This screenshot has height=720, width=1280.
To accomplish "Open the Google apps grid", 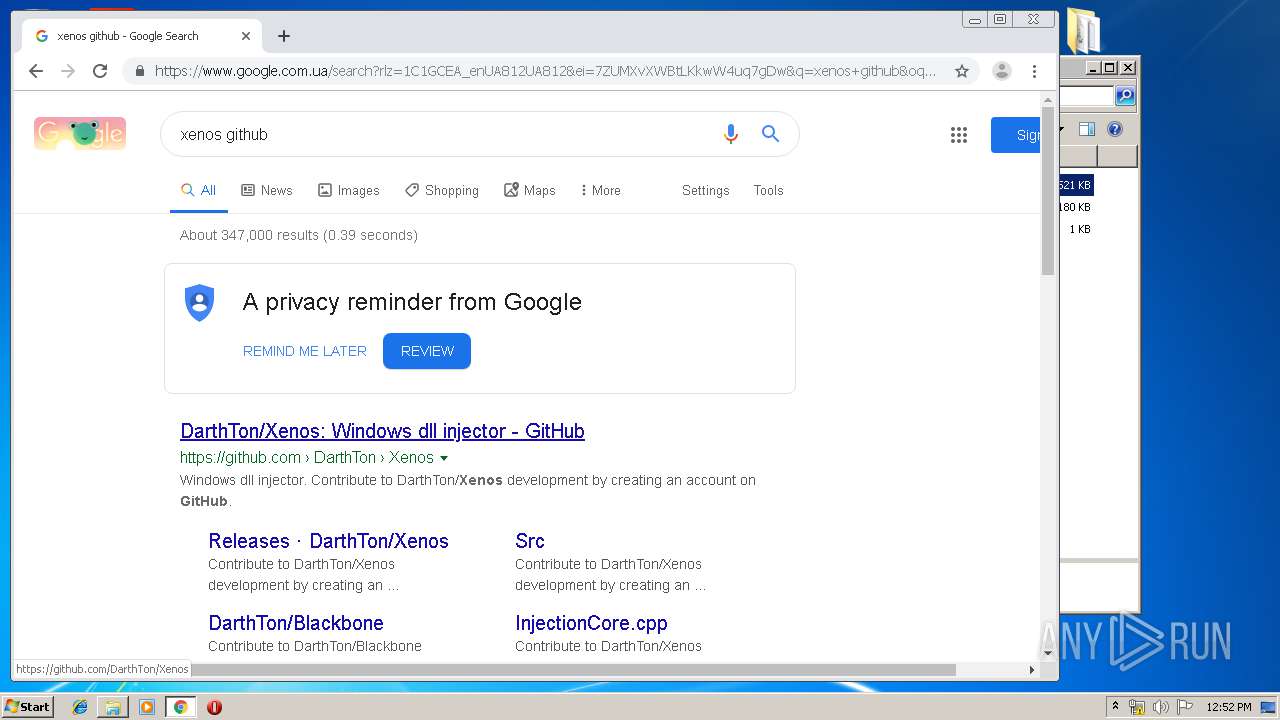I will 959,135.
